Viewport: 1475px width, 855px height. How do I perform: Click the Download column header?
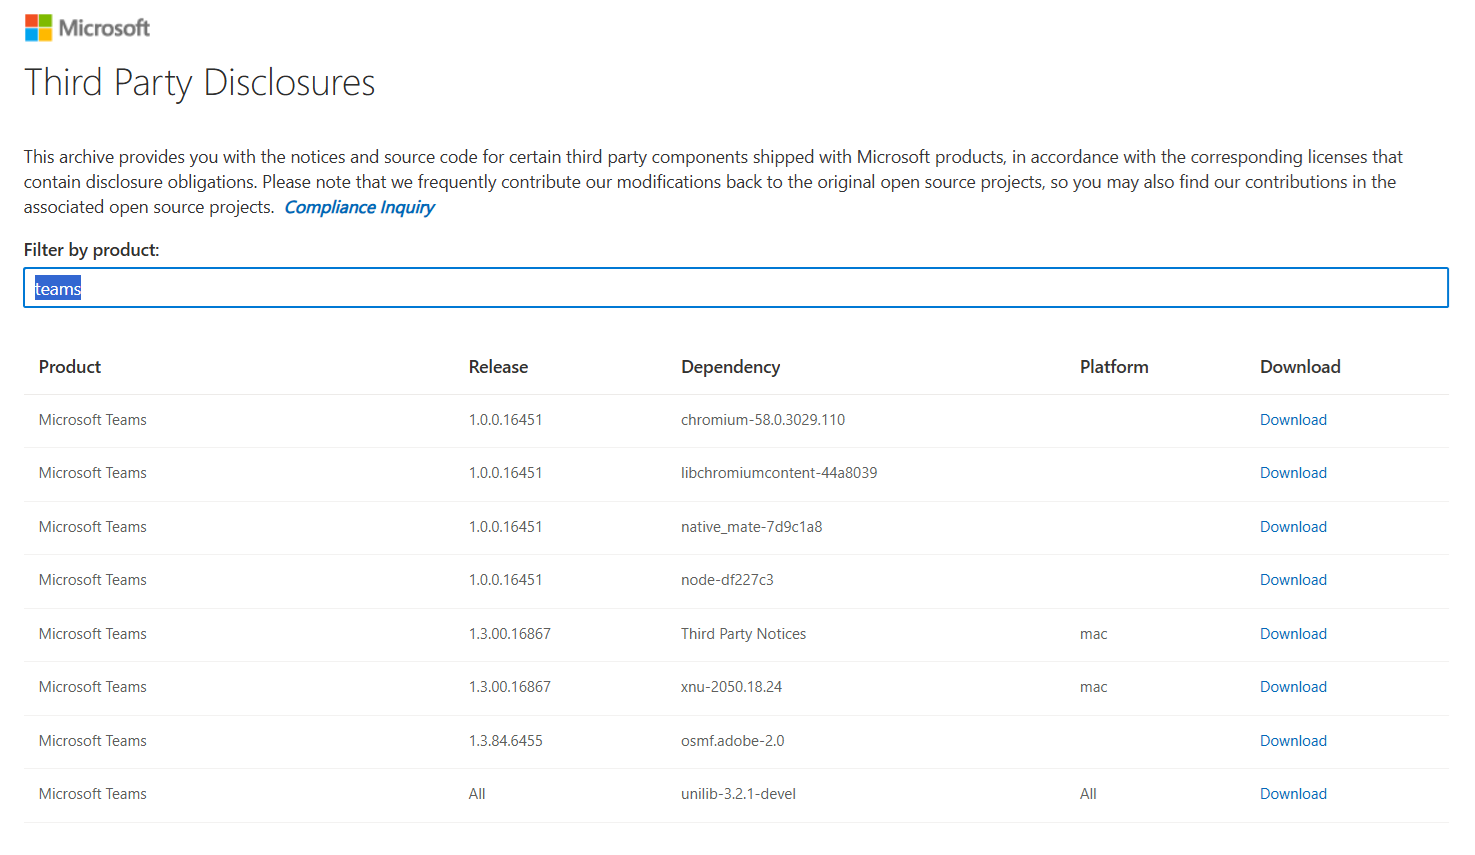click(1300, 367)
